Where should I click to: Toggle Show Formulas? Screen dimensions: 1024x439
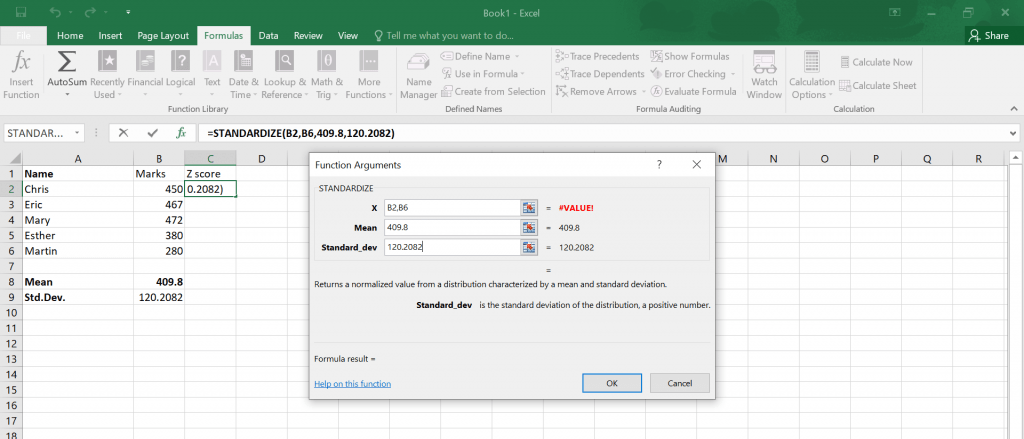[690, 56]
